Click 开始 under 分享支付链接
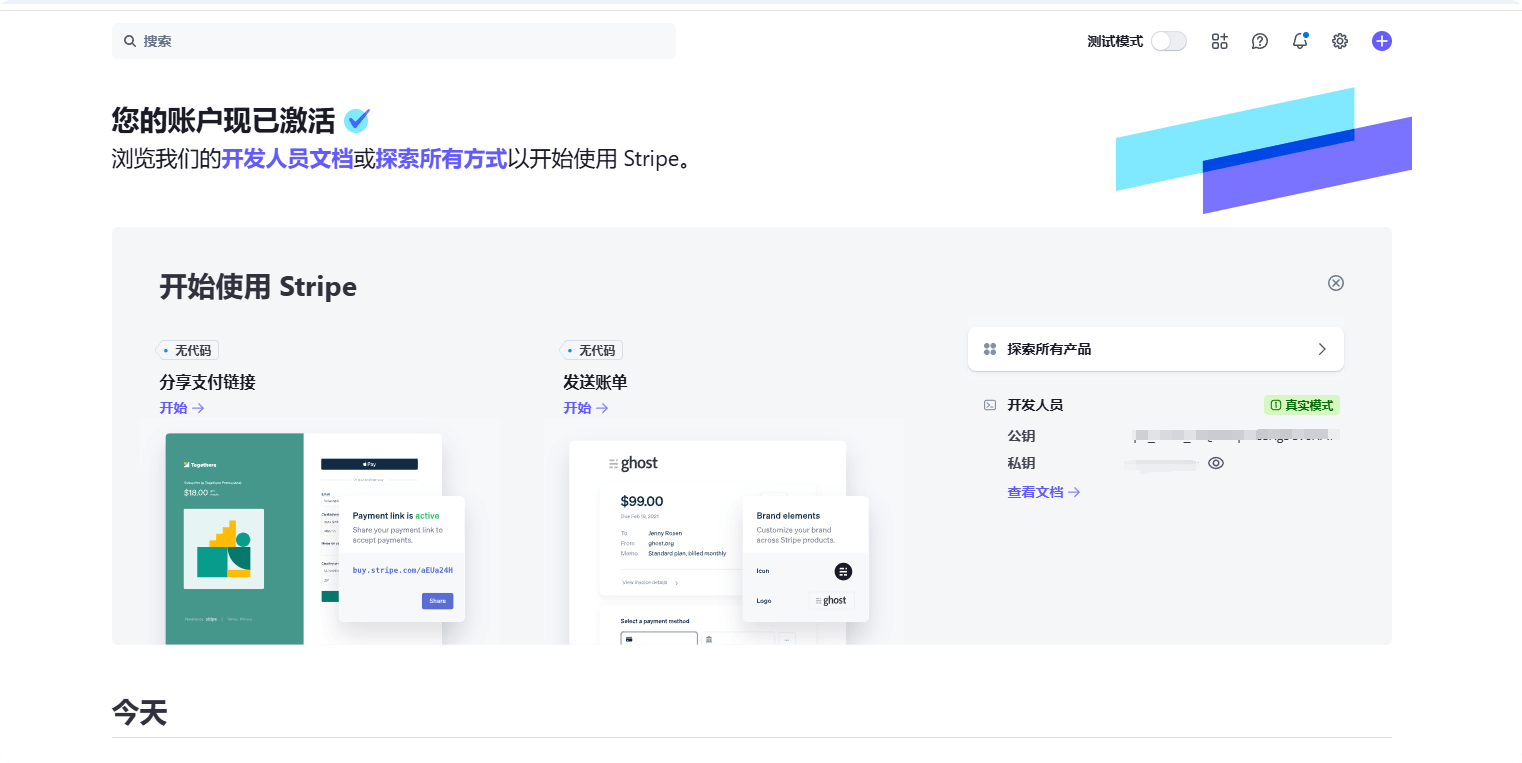This screenshot has width=1522, height=763. coord(175,408)
